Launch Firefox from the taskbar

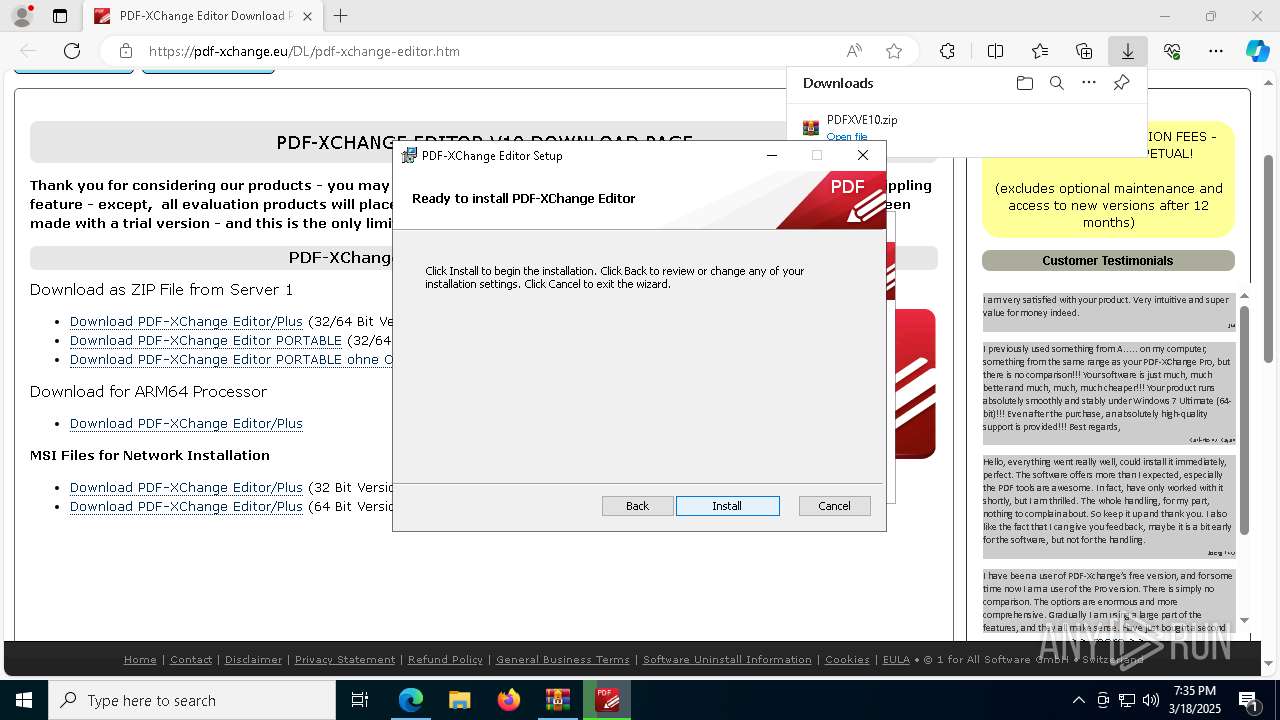509,700
